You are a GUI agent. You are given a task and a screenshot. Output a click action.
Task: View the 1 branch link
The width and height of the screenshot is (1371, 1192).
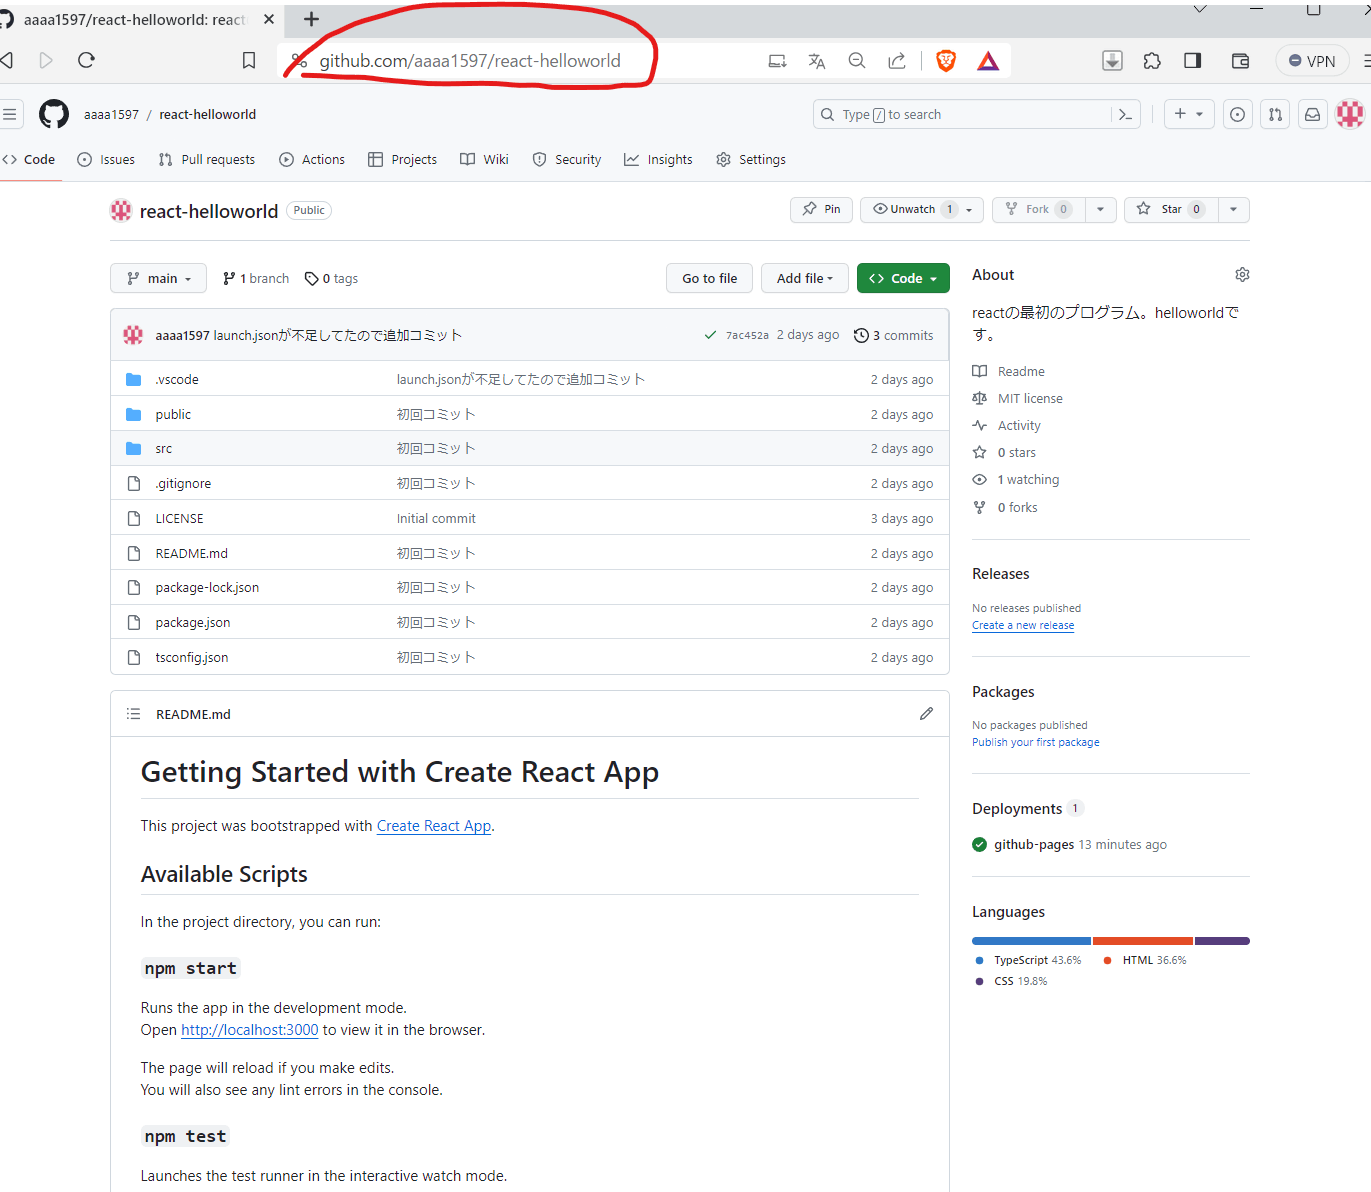click(256, 278)
